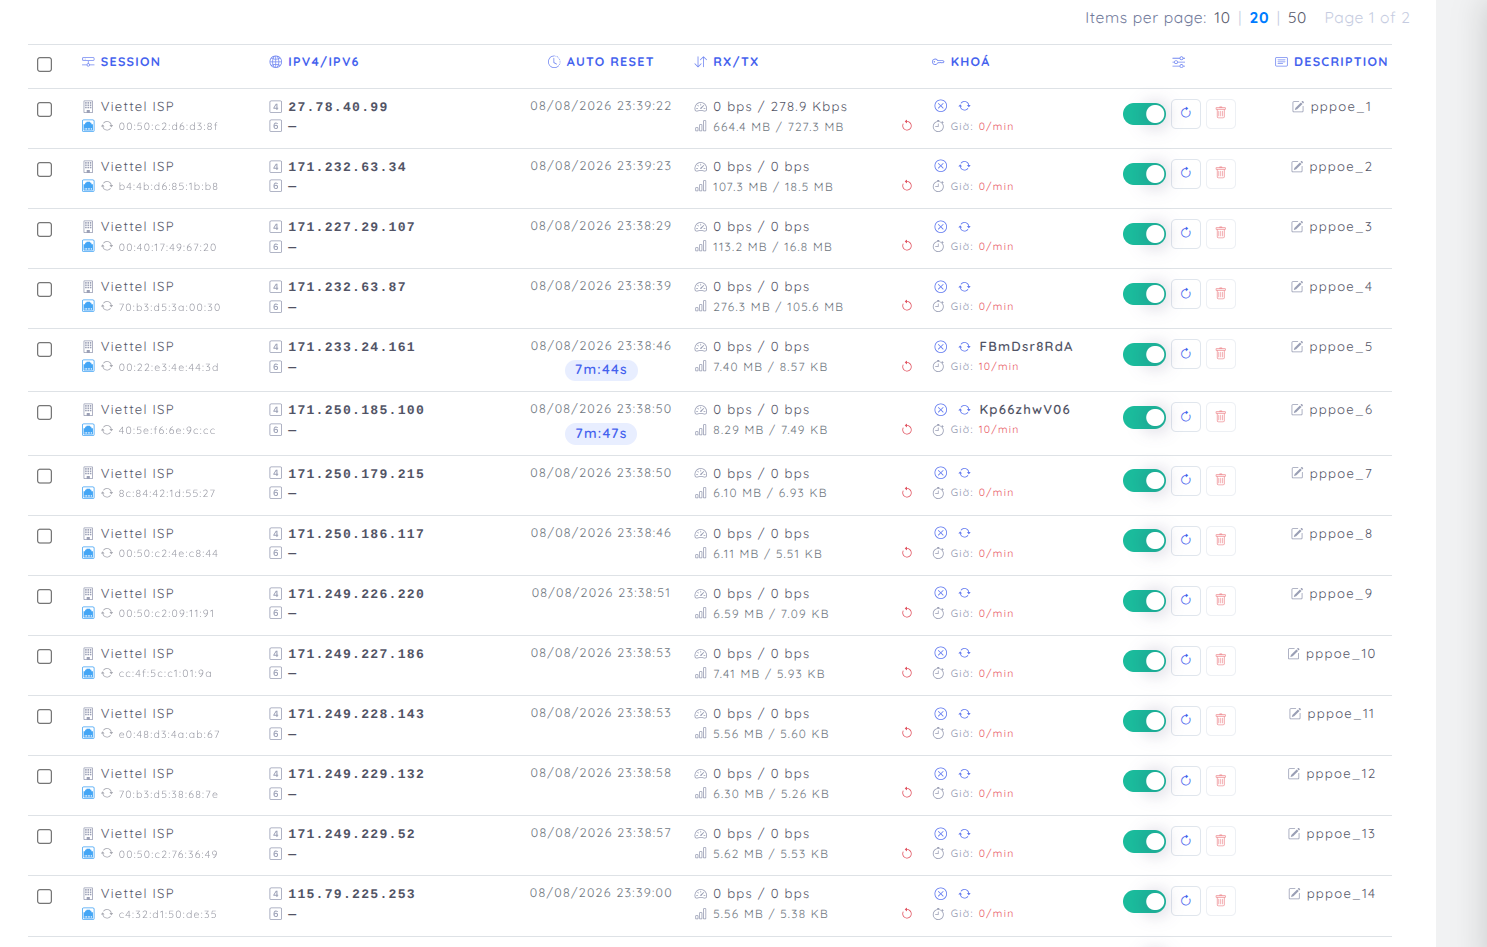Click the Page 1 of 2 indicator
The image size is (1487, 947).
click(1367, 18)
